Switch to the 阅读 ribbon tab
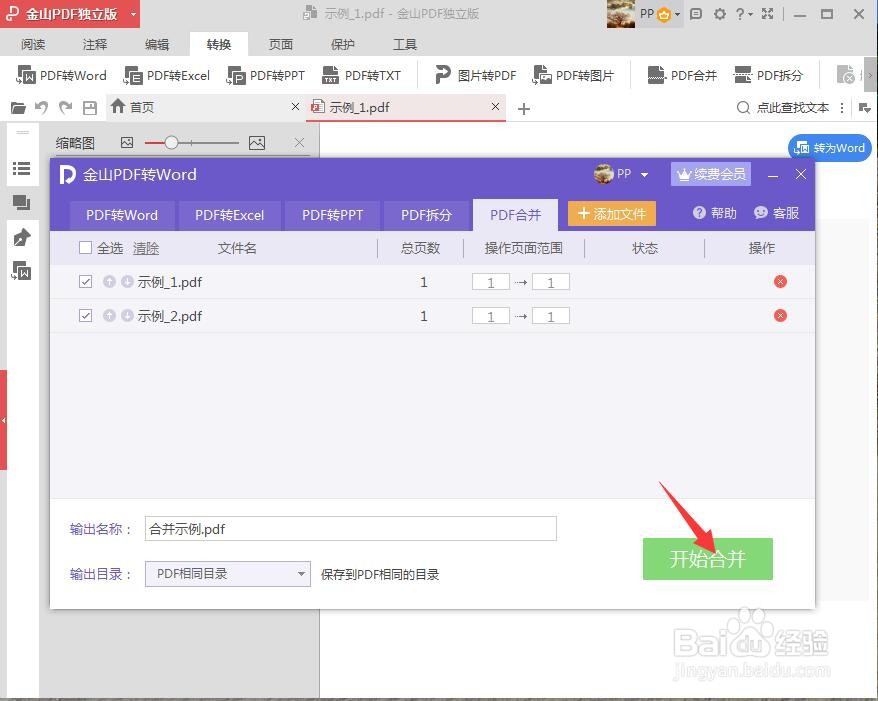The image size is (878, 701). point(33,44)
